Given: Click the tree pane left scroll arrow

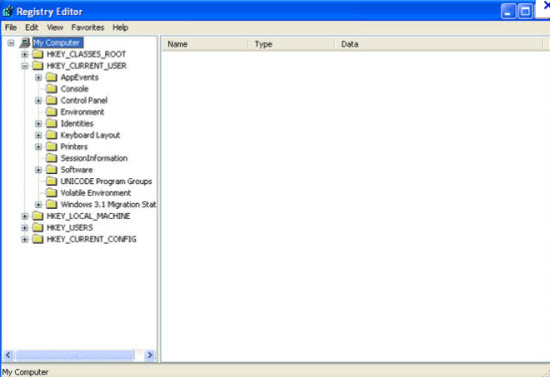Looking at the screenshot, I should [x=8, y=355].
